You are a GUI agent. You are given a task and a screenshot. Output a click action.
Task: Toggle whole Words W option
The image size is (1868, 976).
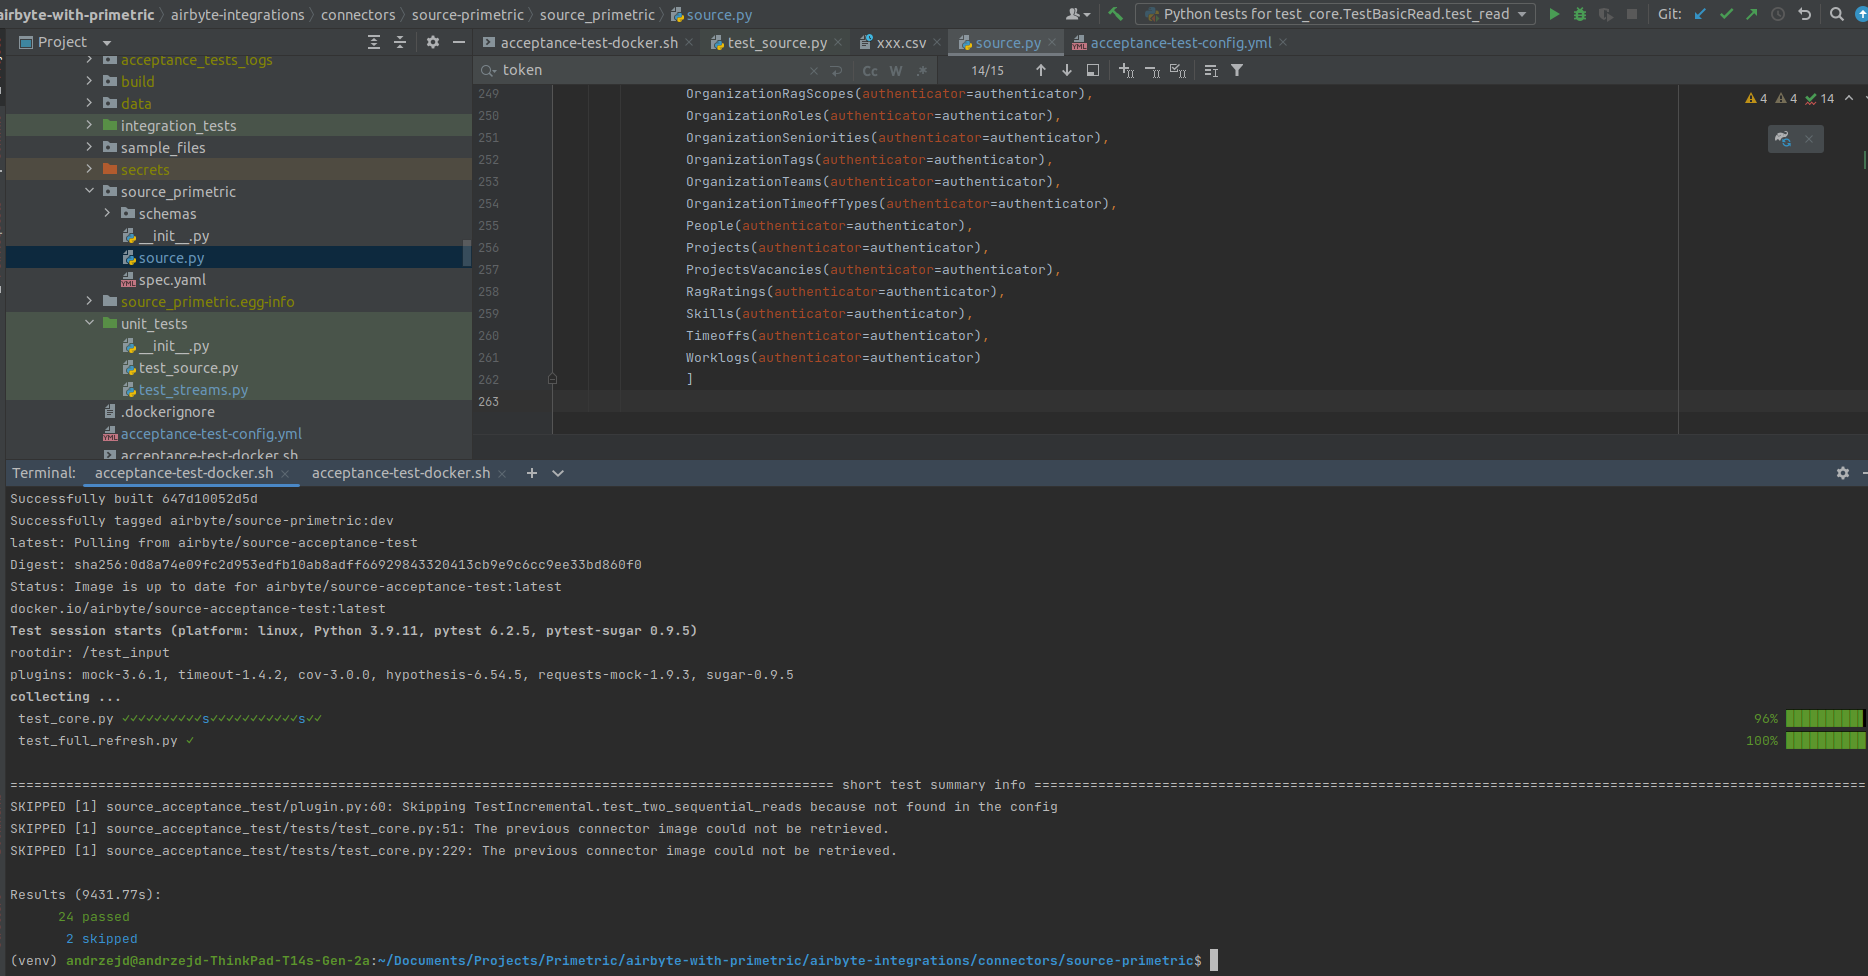tap(896, 71)
